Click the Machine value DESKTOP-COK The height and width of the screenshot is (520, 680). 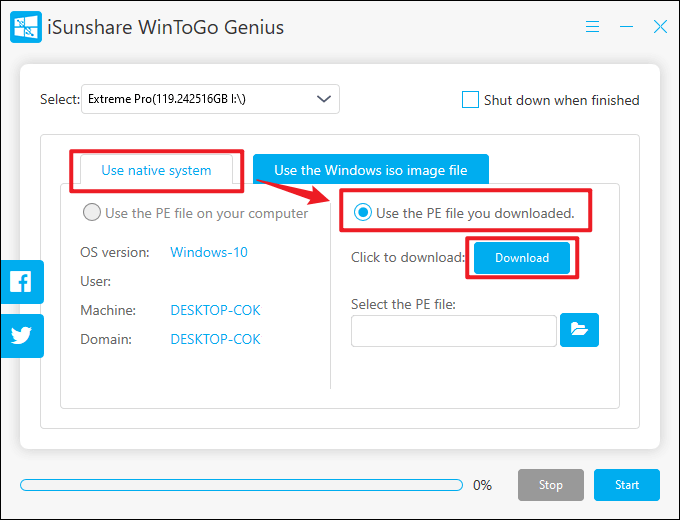[x=216, y=310]
